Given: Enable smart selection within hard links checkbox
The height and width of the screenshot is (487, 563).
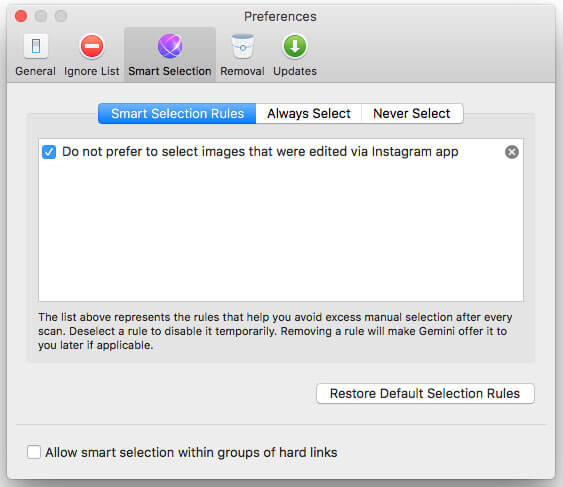Looking at the screenshot, I should [34, 452].
